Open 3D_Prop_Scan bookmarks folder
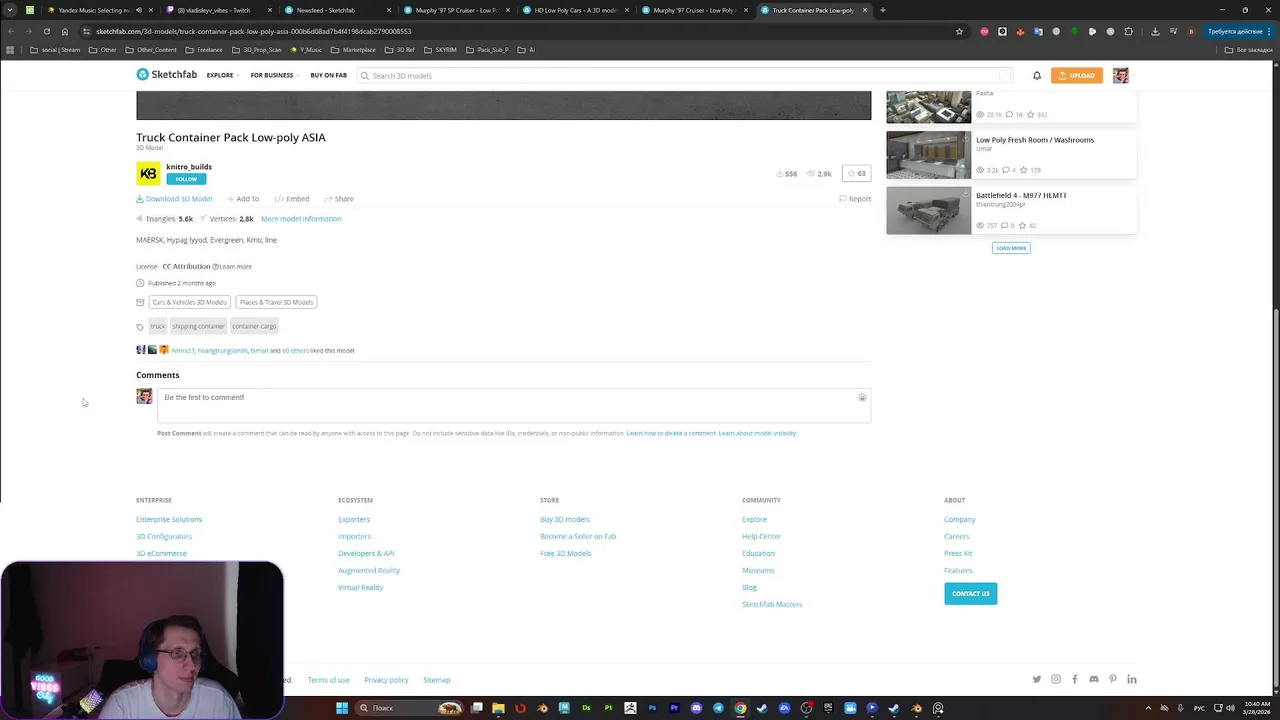Screen dimensions: 1280x720 [256, 50]
